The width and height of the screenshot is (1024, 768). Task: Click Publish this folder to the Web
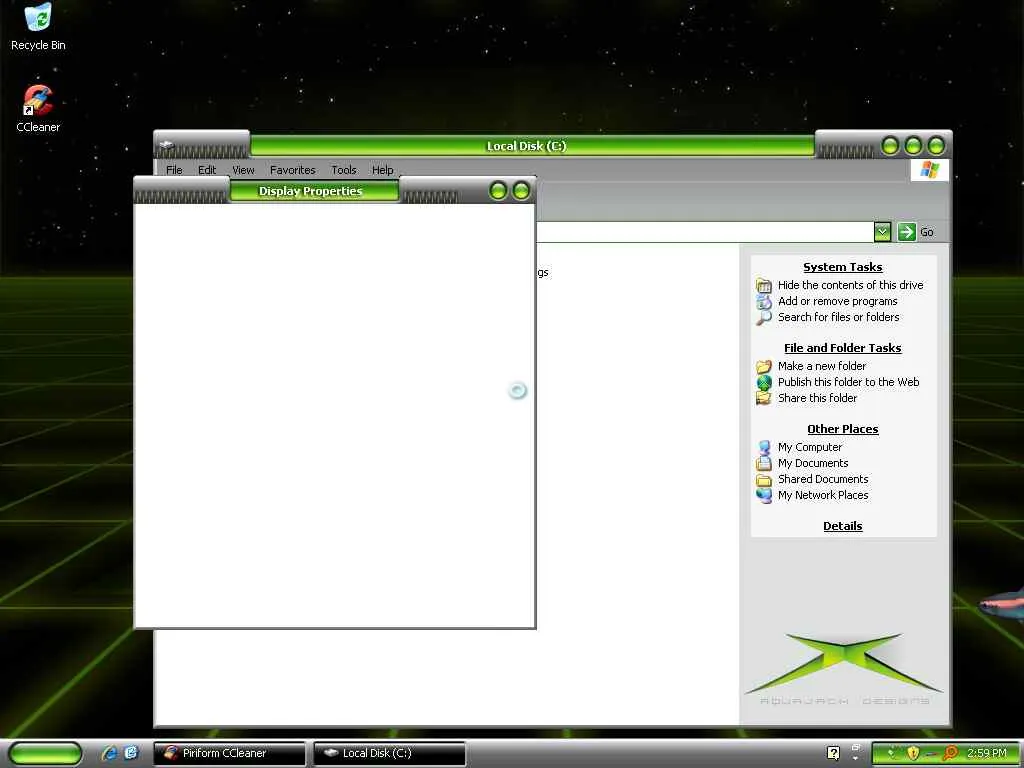pyautogui.click(x=848, y=382)
